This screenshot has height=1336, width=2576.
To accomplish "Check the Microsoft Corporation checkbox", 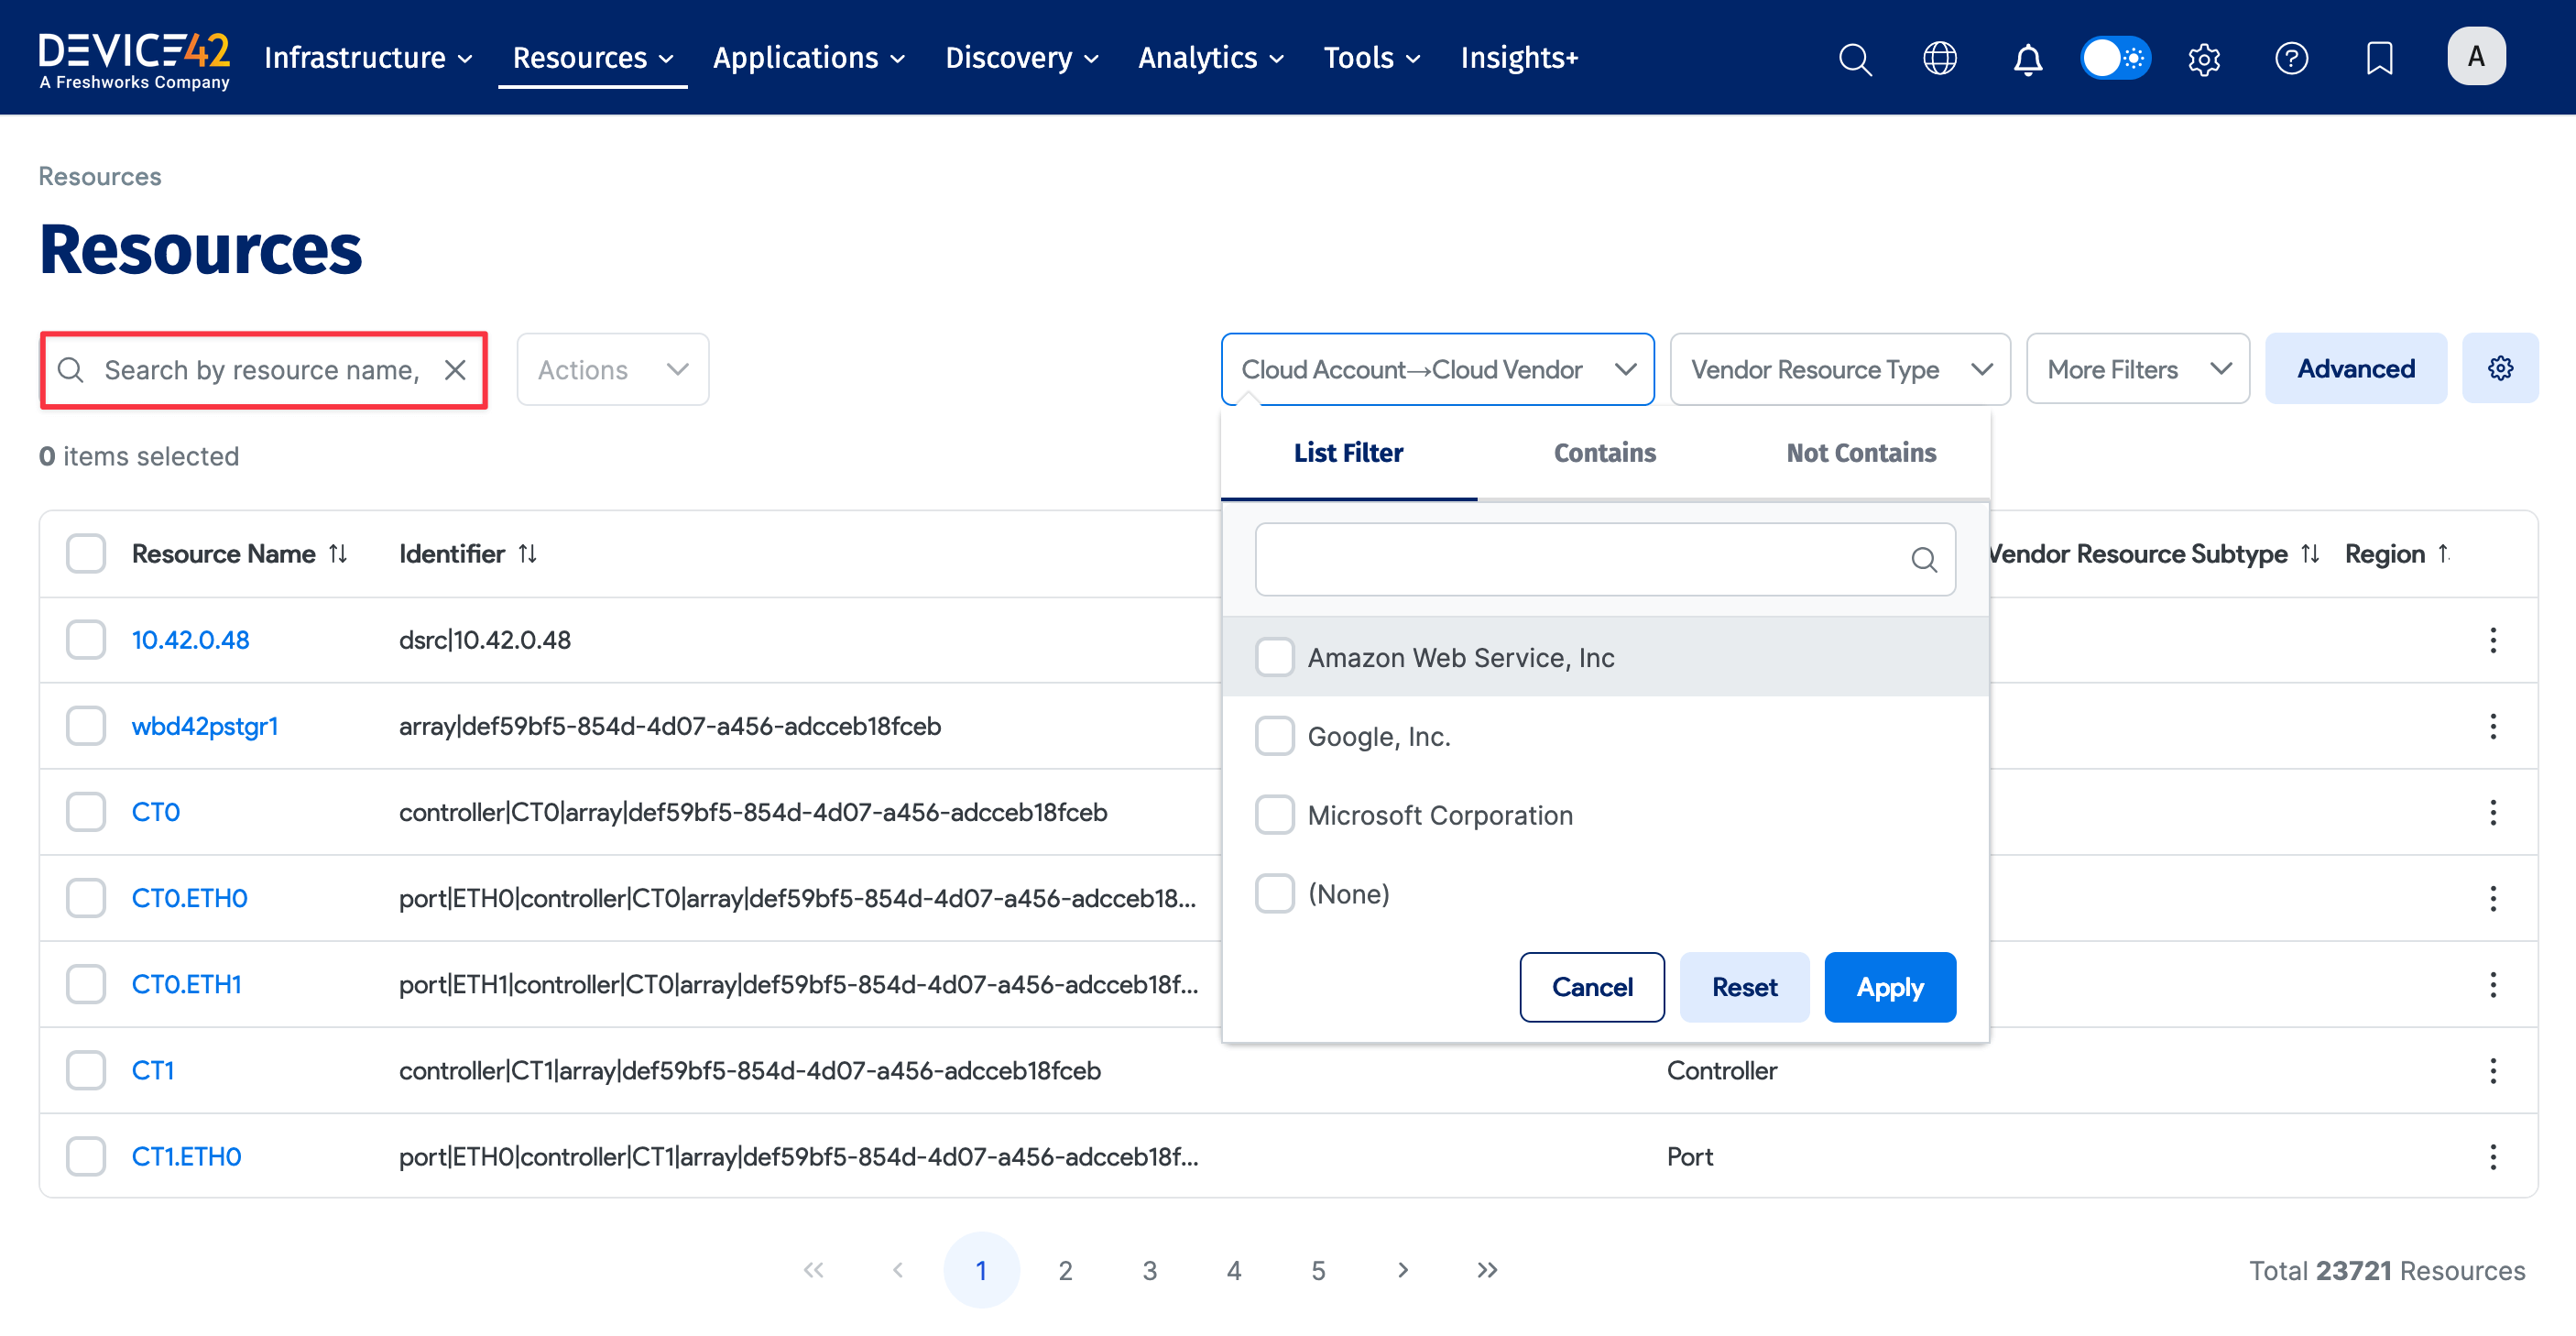I will tap(1275, 814).
